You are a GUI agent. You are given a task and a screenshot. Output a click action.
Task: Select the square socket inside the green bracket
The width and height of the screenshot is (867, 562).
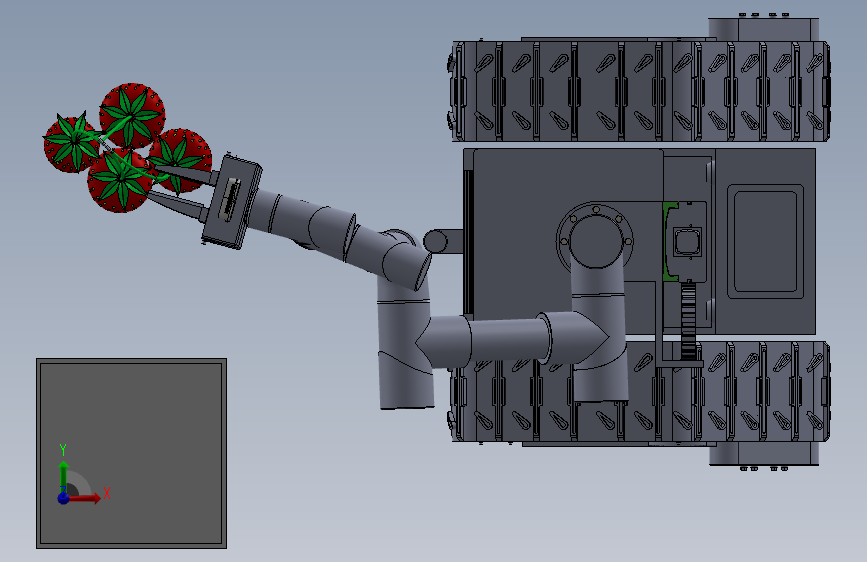688,242
